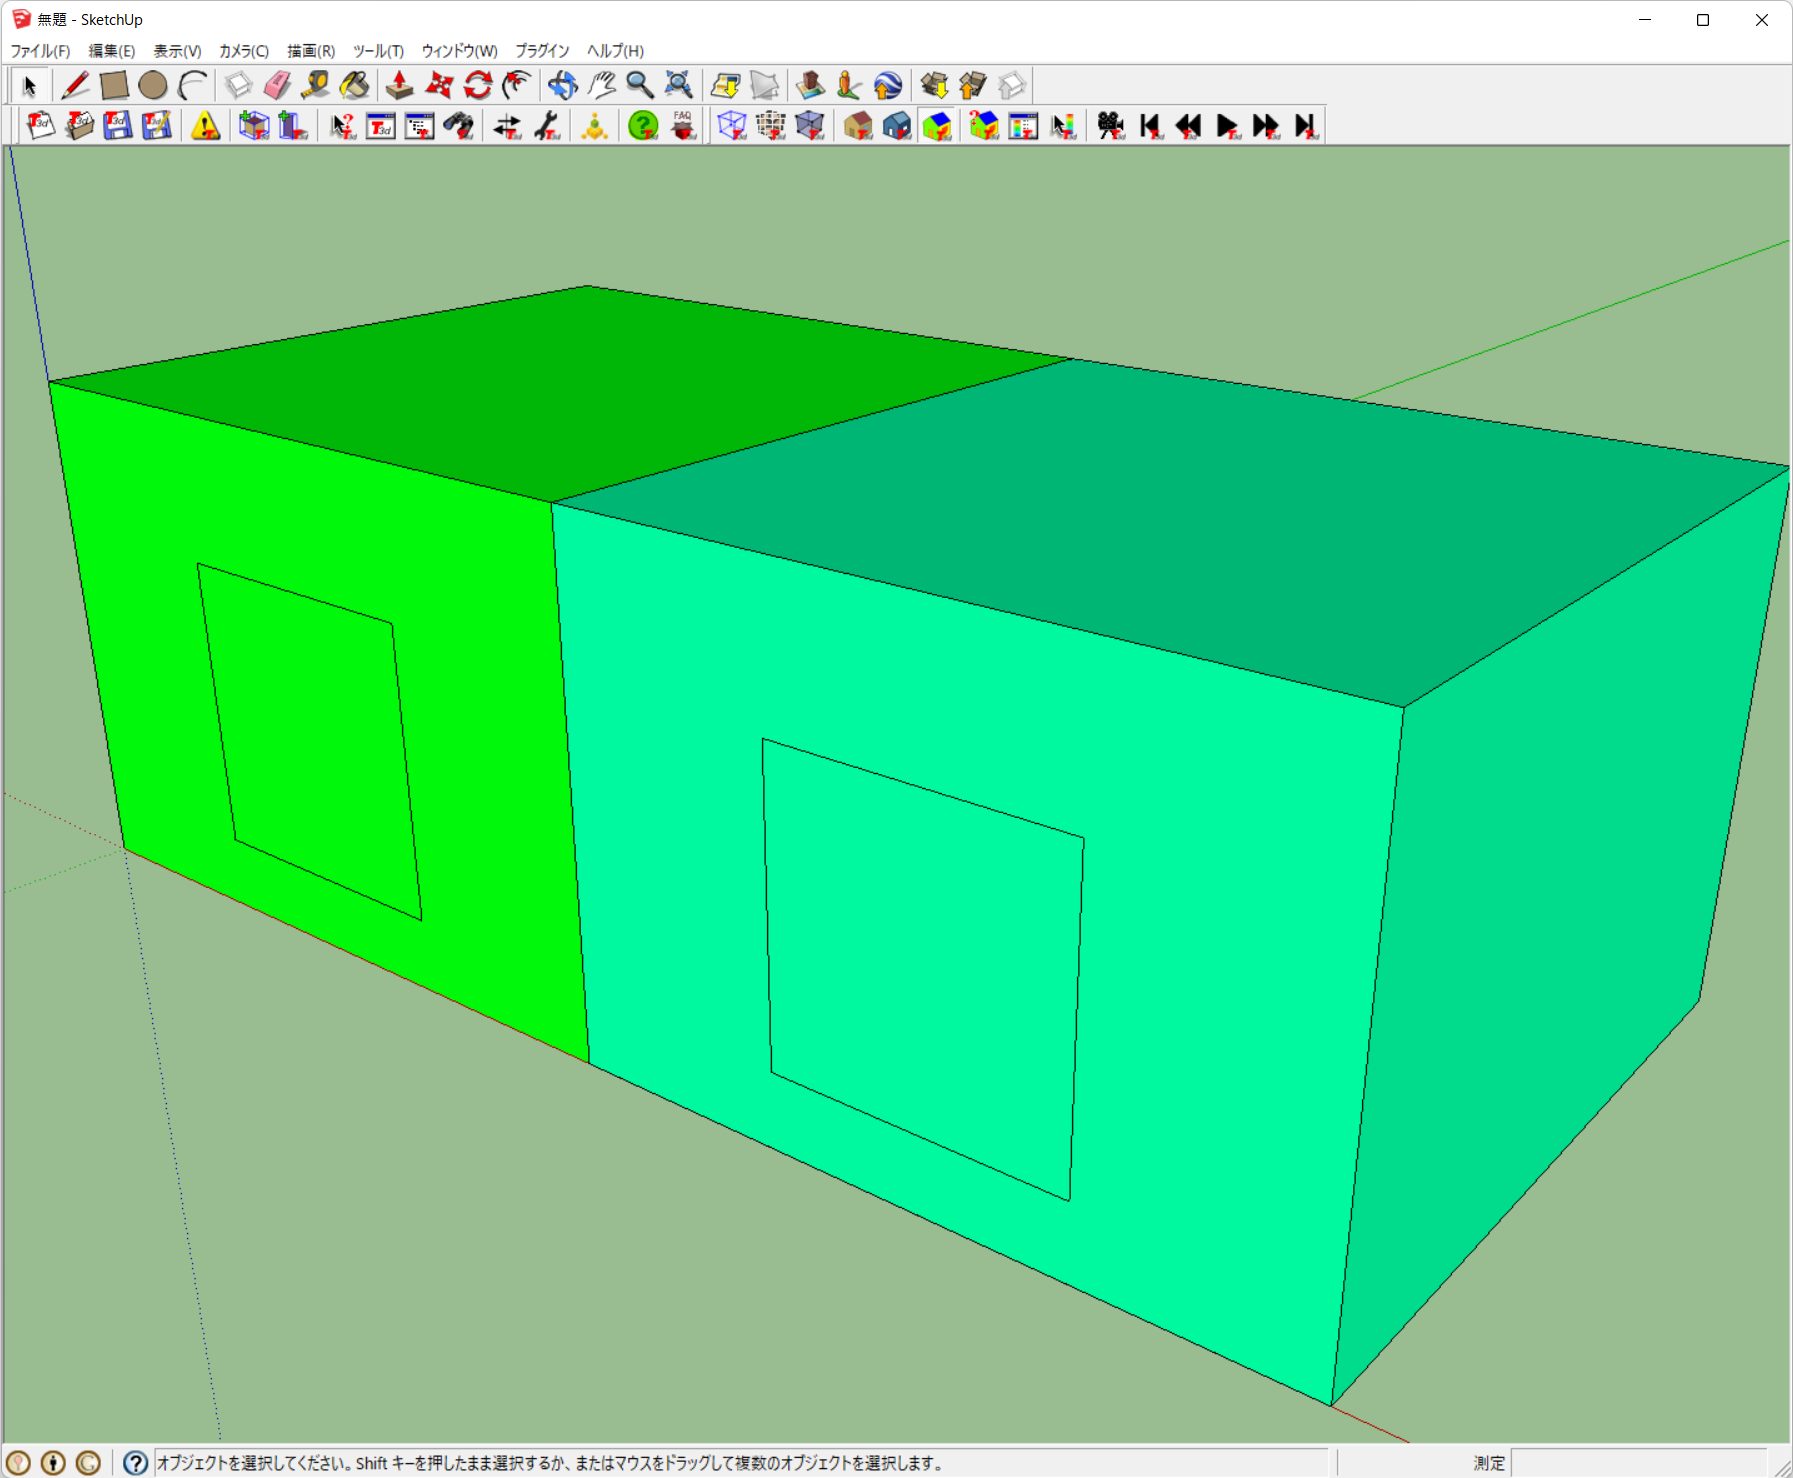The width and height of the screenshot is (1793, 1478).
Task: Click the 測定 measurement input box
Action: pos(1639,1462)
